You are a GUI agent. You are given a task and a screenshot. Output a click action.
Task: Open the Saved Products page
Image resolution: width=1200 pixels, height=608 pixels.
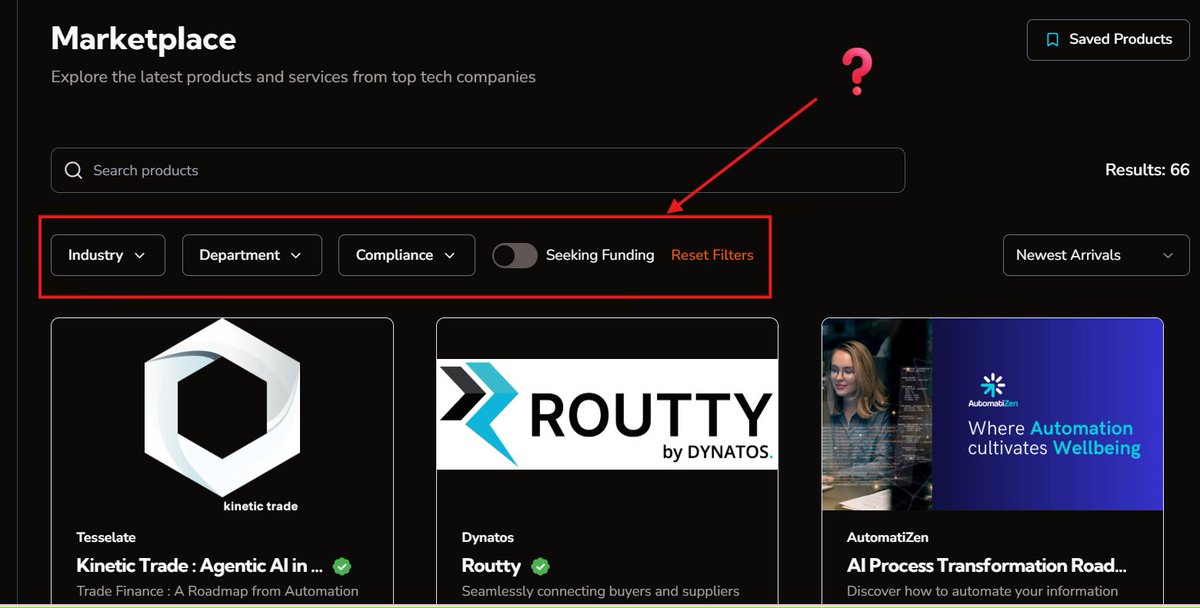[1108, 40]
